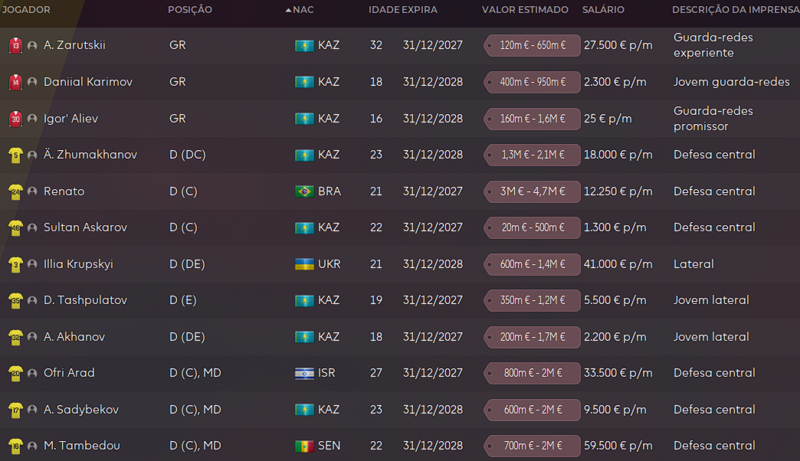Click D. Tashpulatov's name

(x=85, y=300)
